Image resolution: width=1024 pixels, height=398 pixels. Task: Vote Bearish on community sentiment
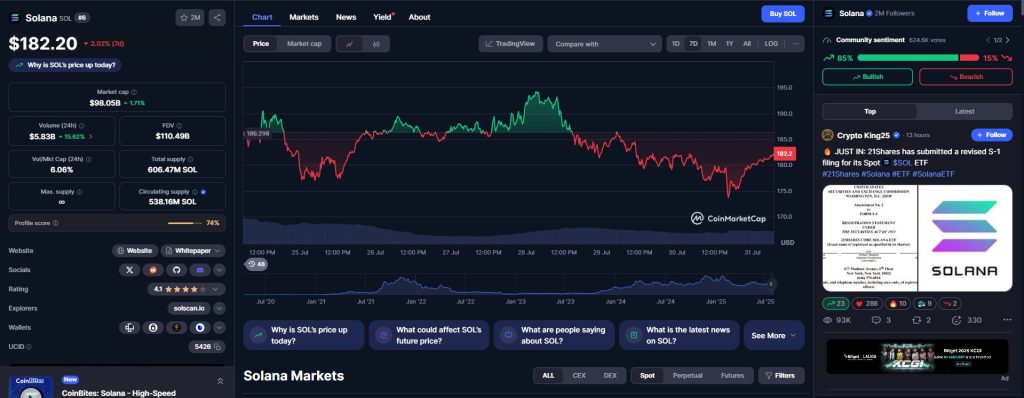pyautogui.click(x=966, y=77)
